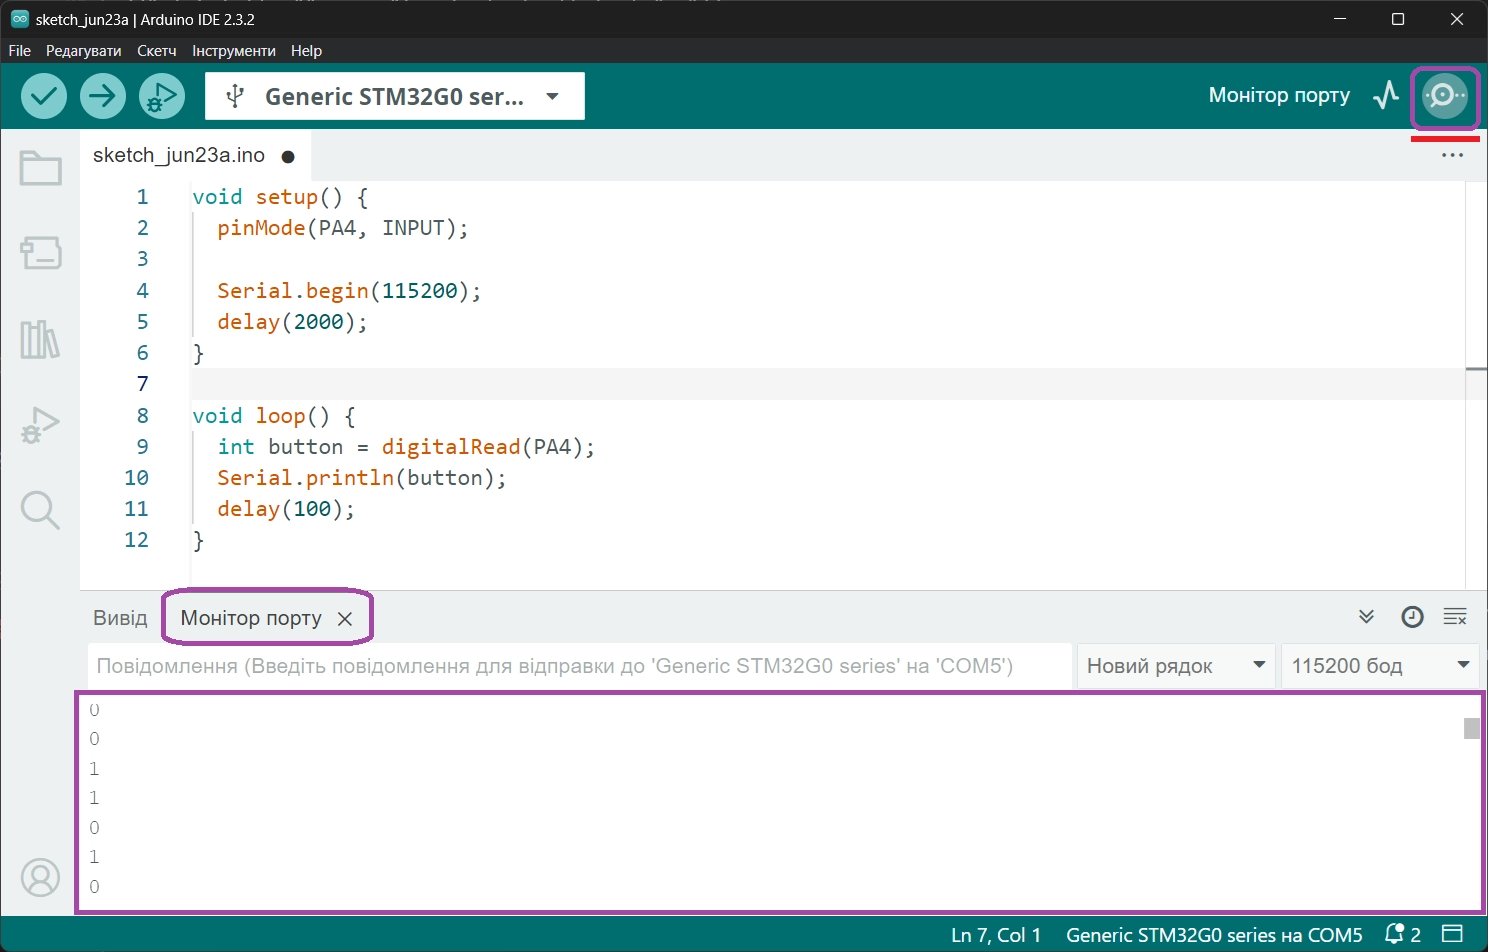Image resolution: width=1488 pixels, height=952 pixels.
Task: Close the Монітор порту tab
Action: pyautogui.click(x=345, y=619)
